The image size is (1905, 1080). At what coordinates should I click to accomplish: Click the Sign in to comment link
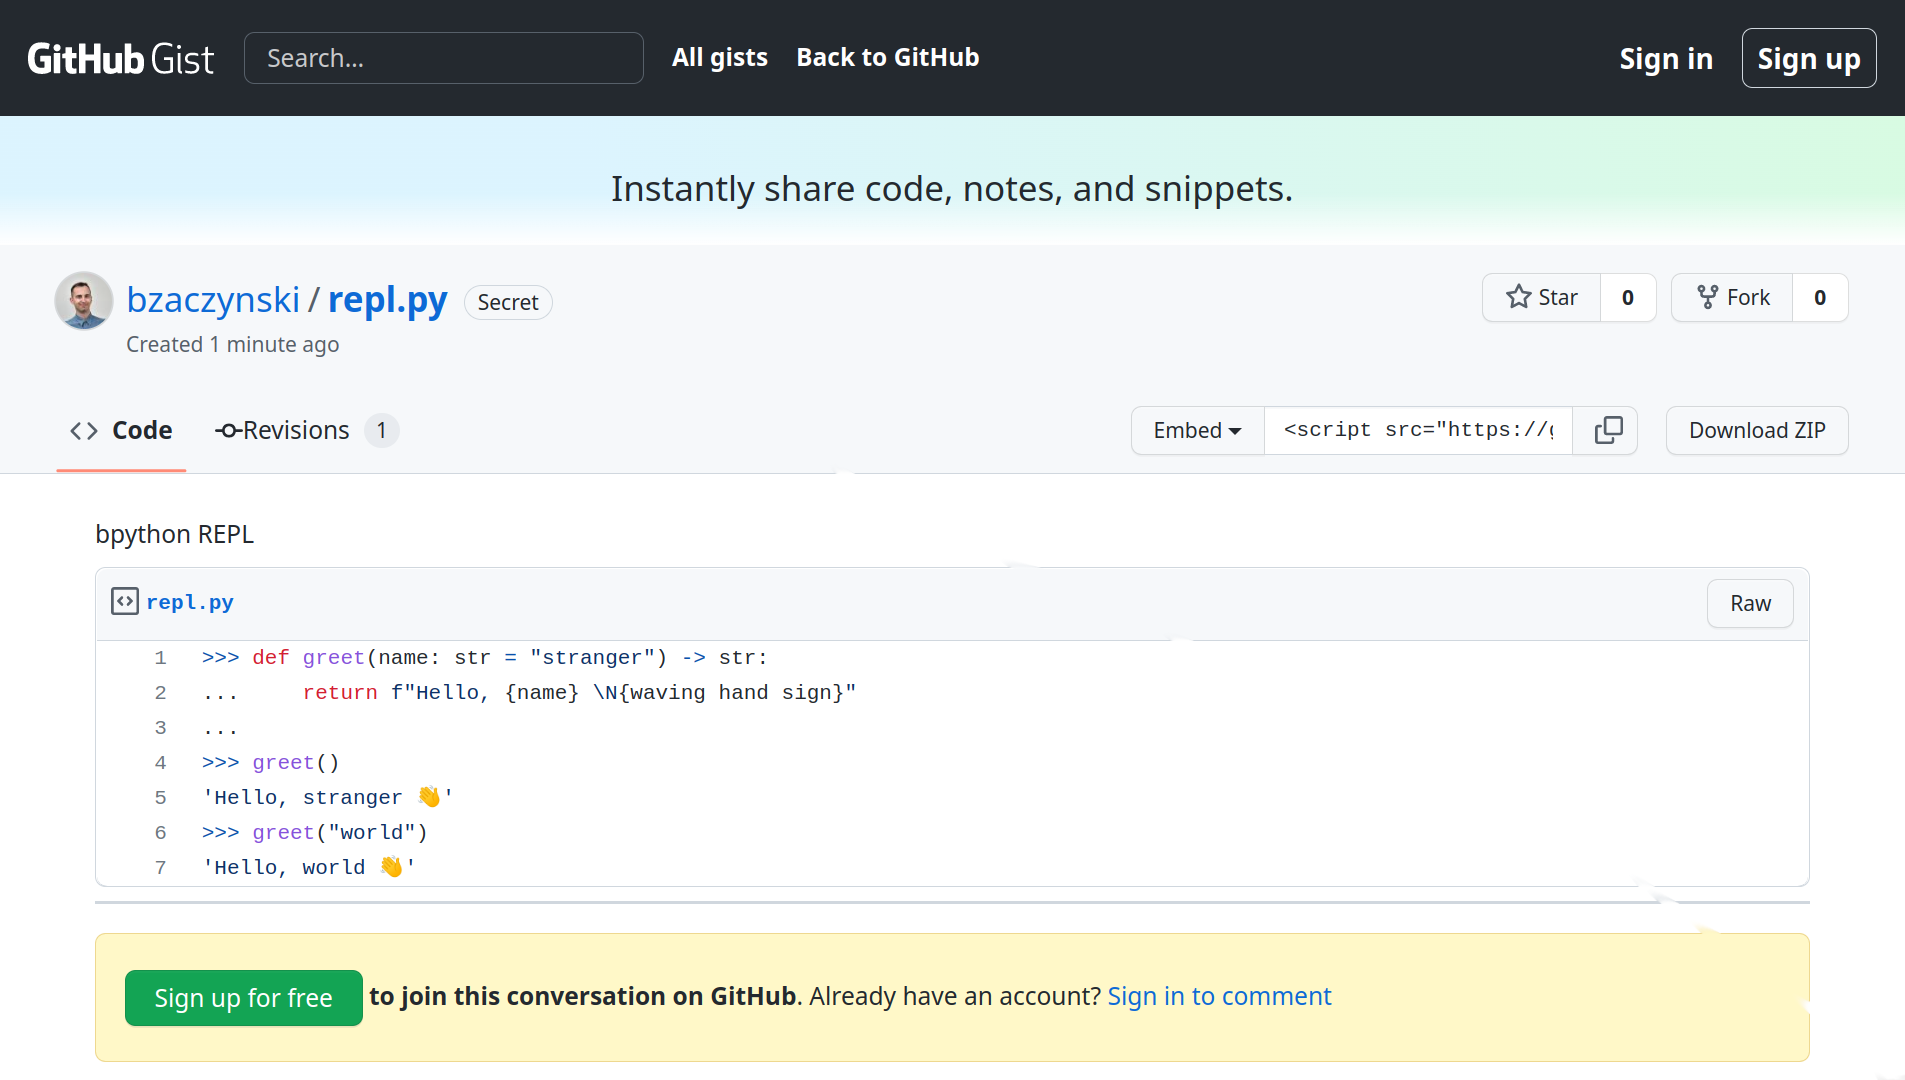click(x=1219, y=996)
